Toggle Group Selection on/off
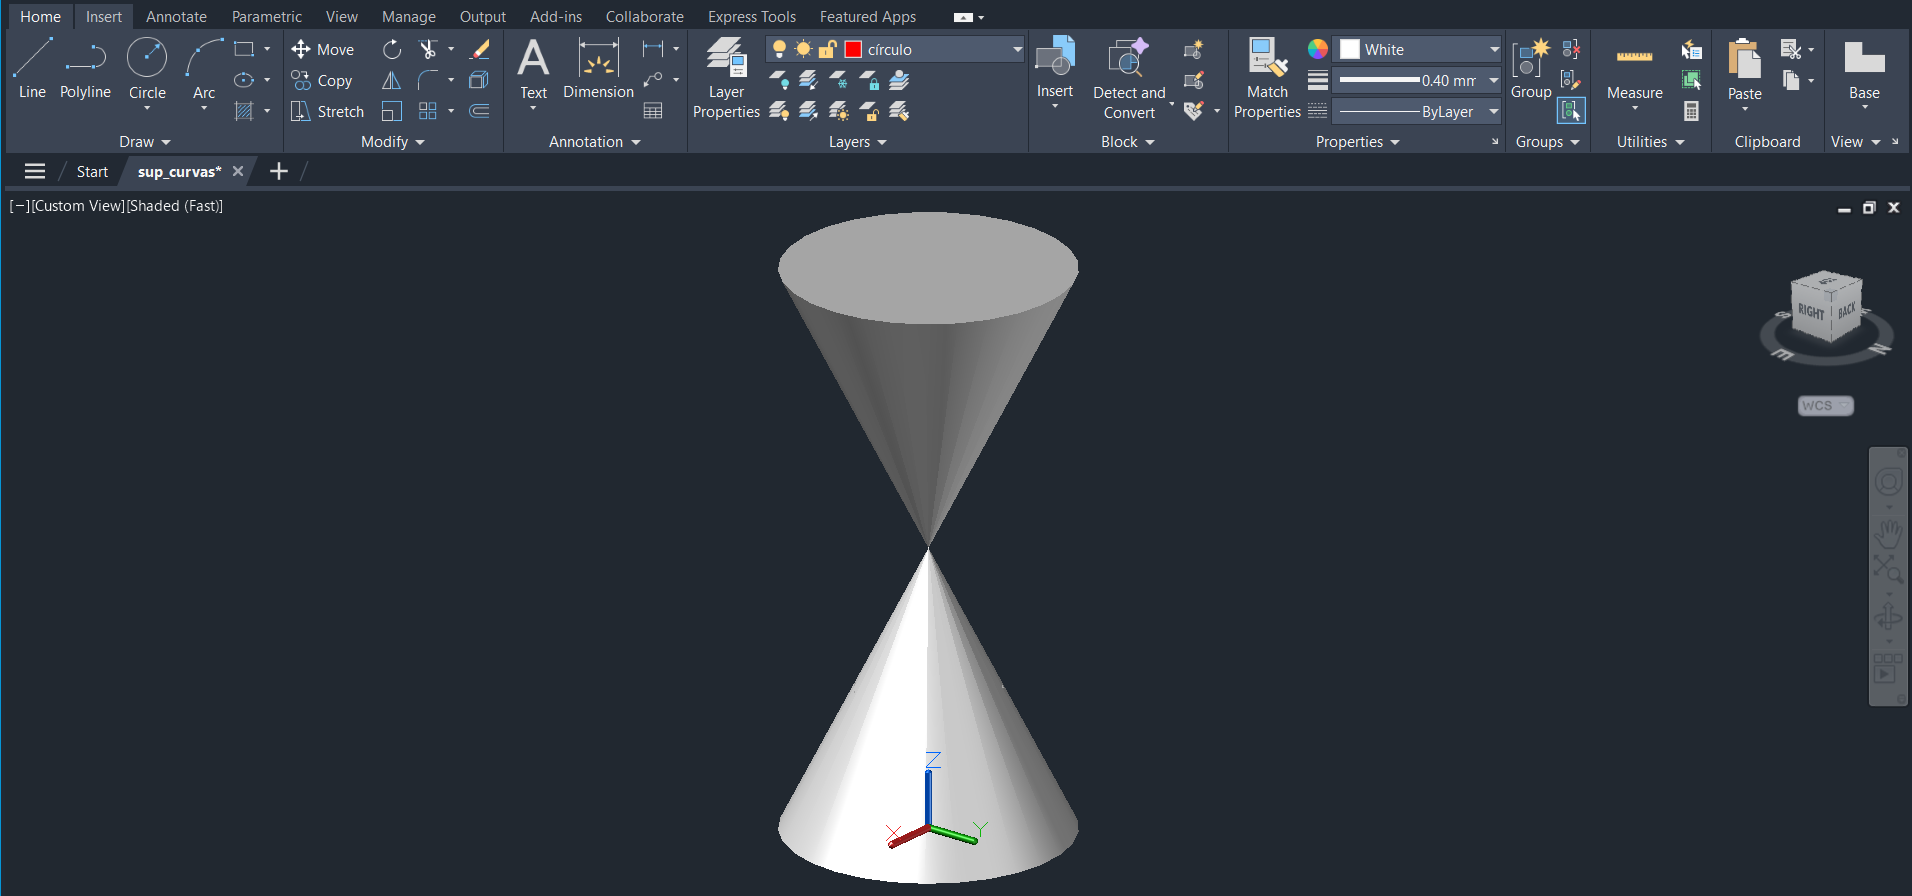Image resolution: width=1912 pixels, height=896 pixels. tap(1571, 110)
